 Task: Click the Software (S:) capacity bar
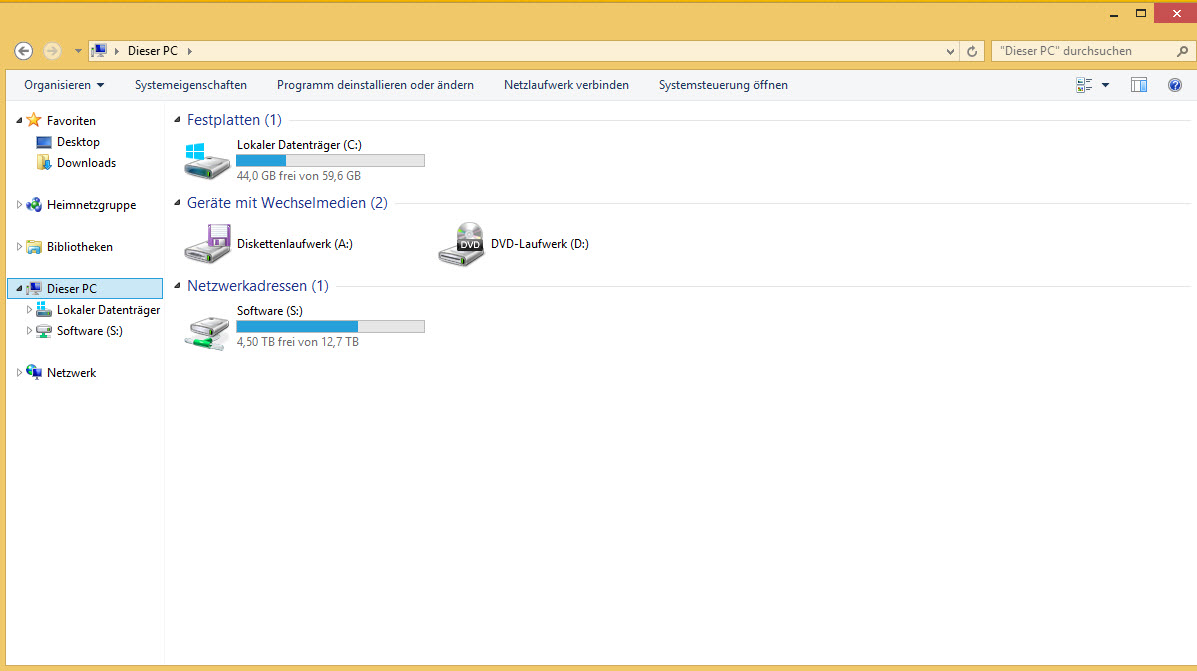point(331,327)
